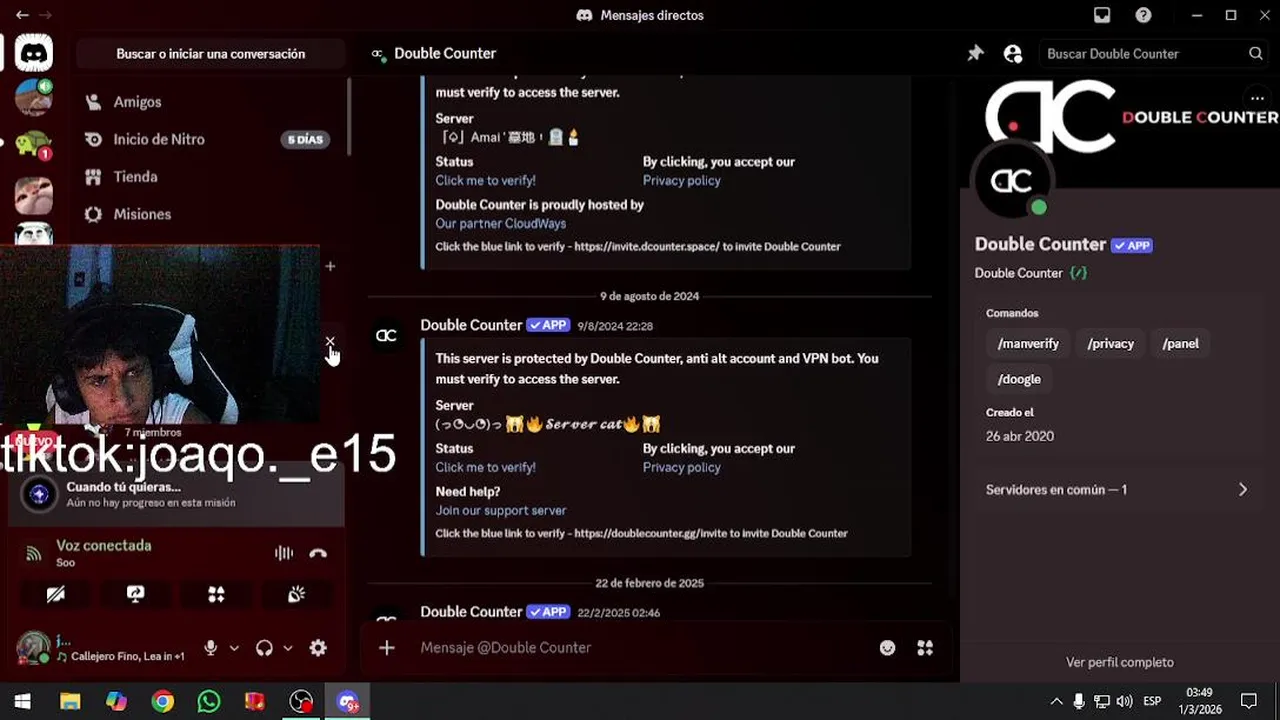Open Inicio de Nitro
The height and width of the screenshot is (720, 1280).
point(159,139)
